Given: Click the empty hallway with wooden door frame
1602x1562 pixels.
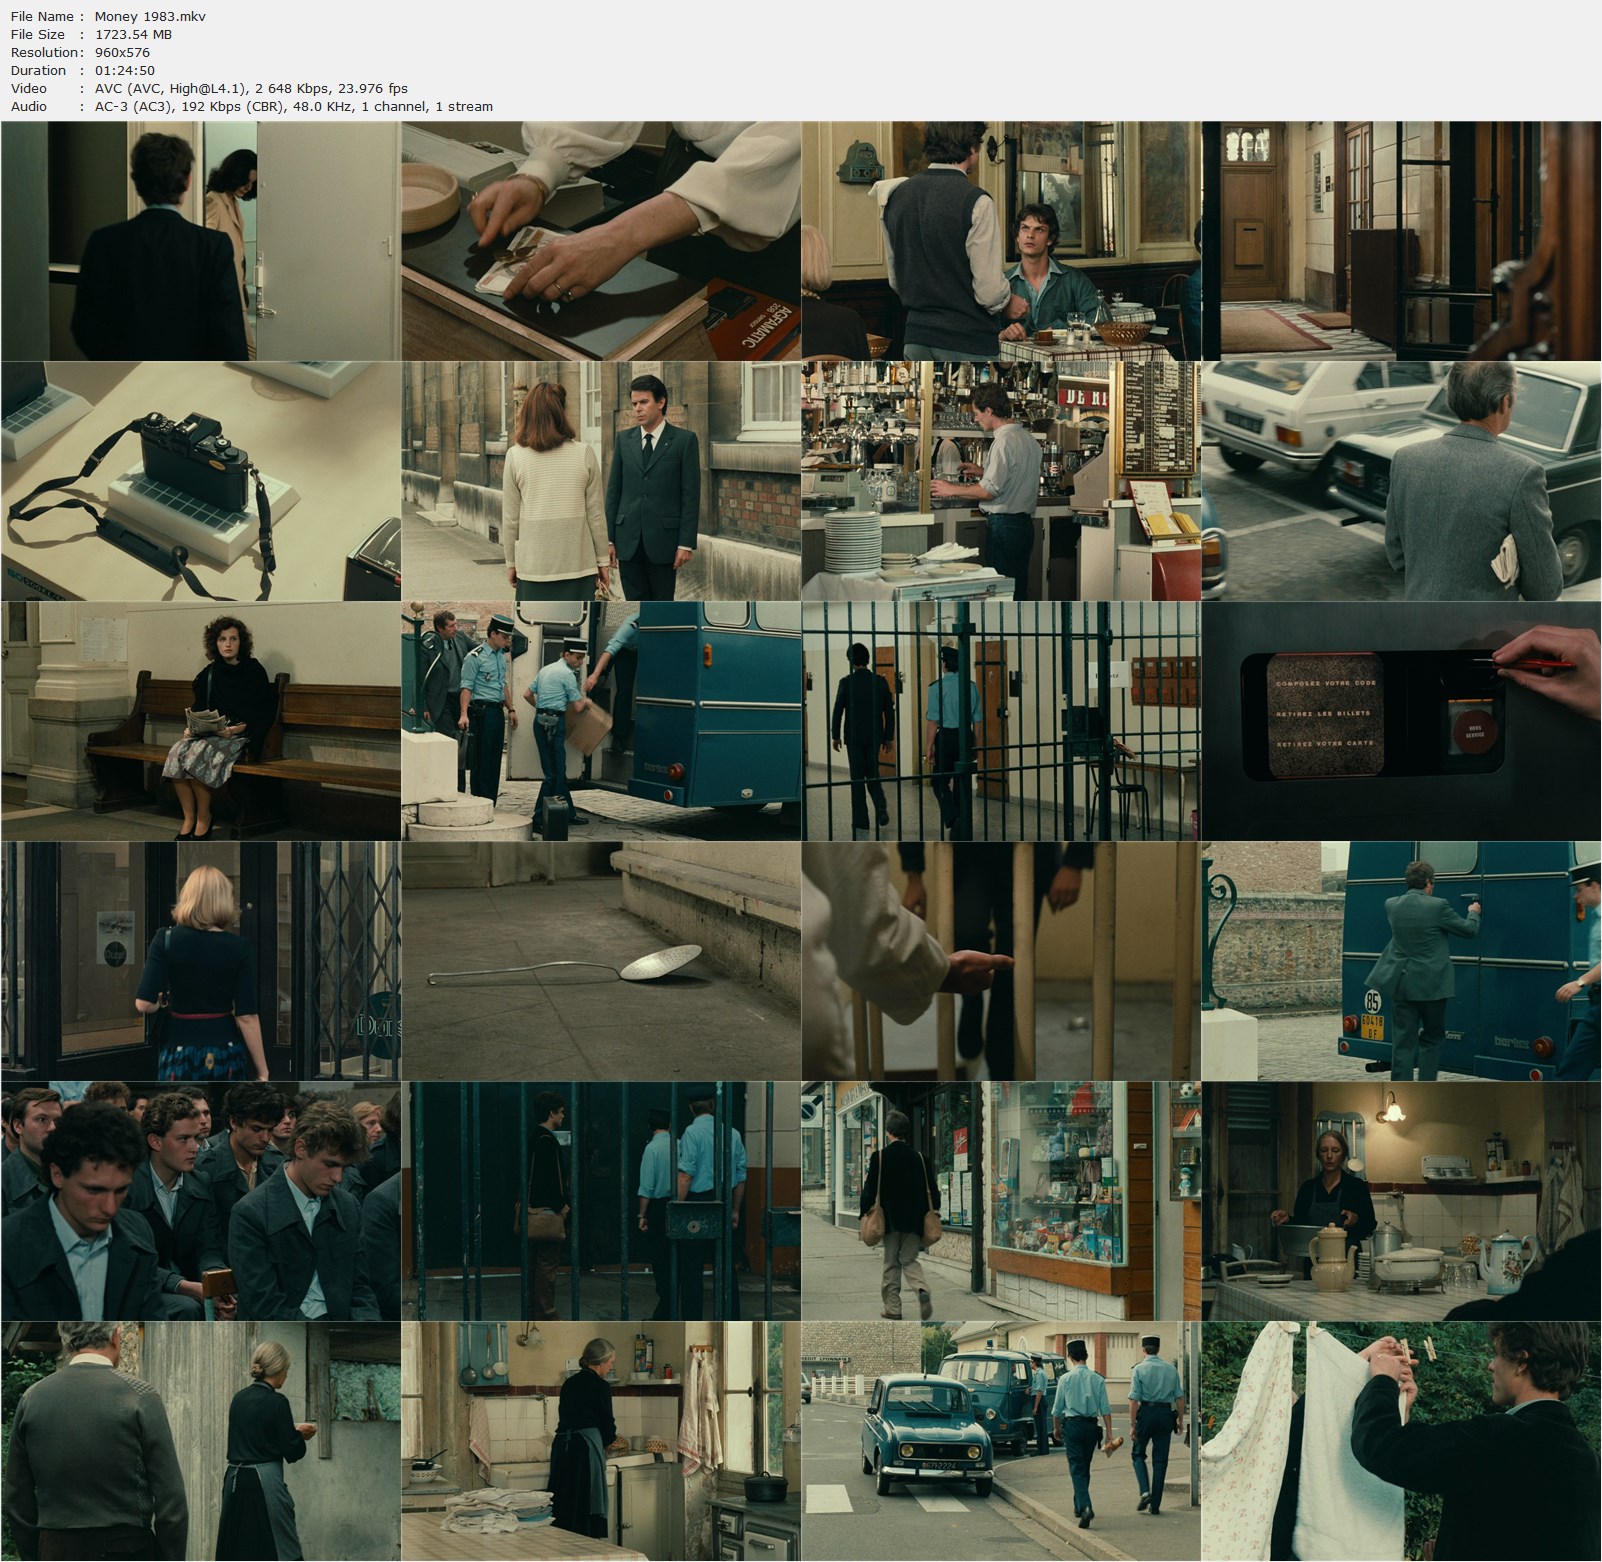Looking at the screenshot, I should [x=1401, y=241].
